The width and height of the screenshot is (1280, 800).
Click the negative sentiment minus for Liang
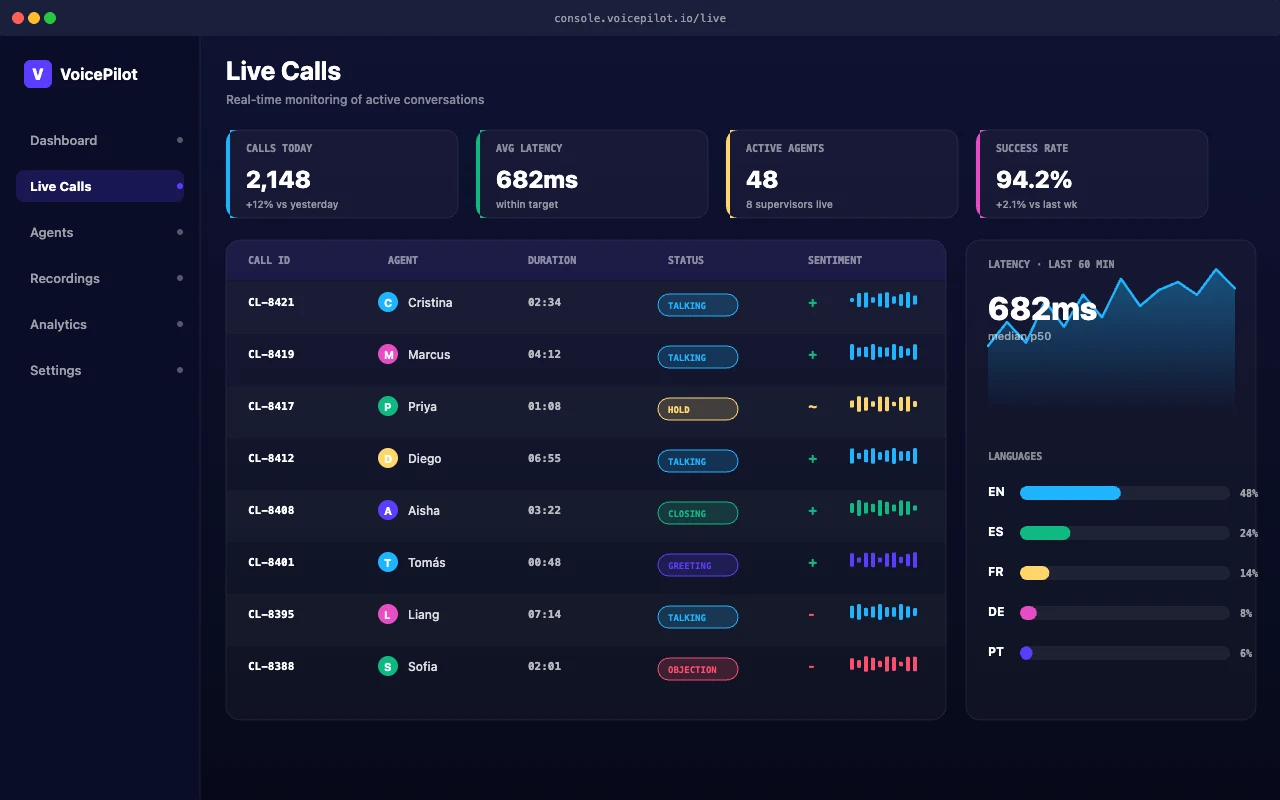[x=811, y=614]
